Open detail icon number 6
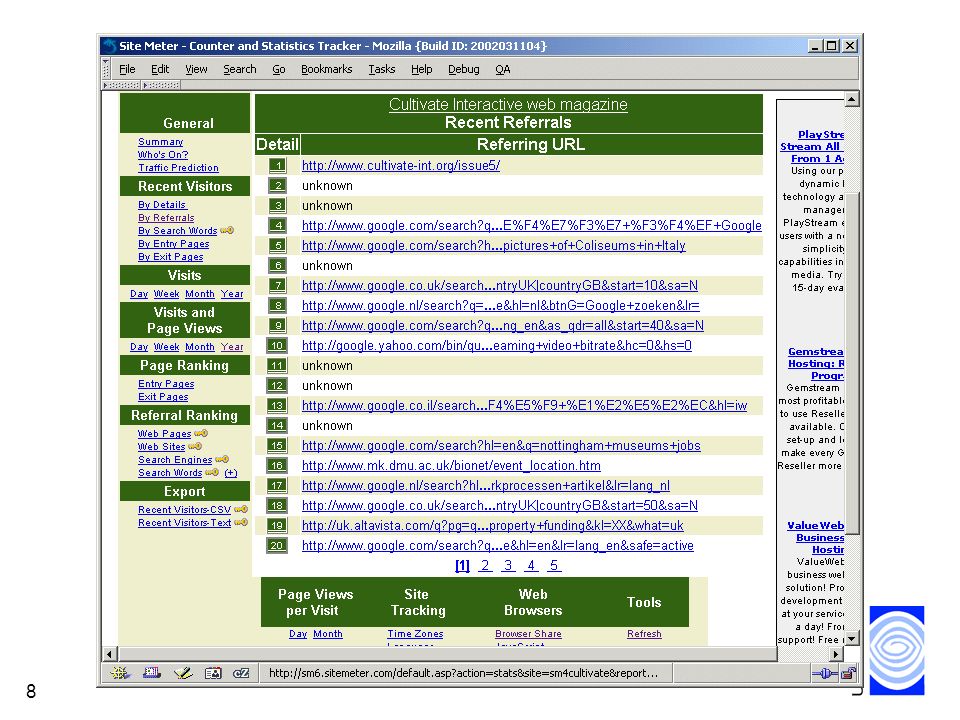 pyautogui.click(x=277, y=266)
